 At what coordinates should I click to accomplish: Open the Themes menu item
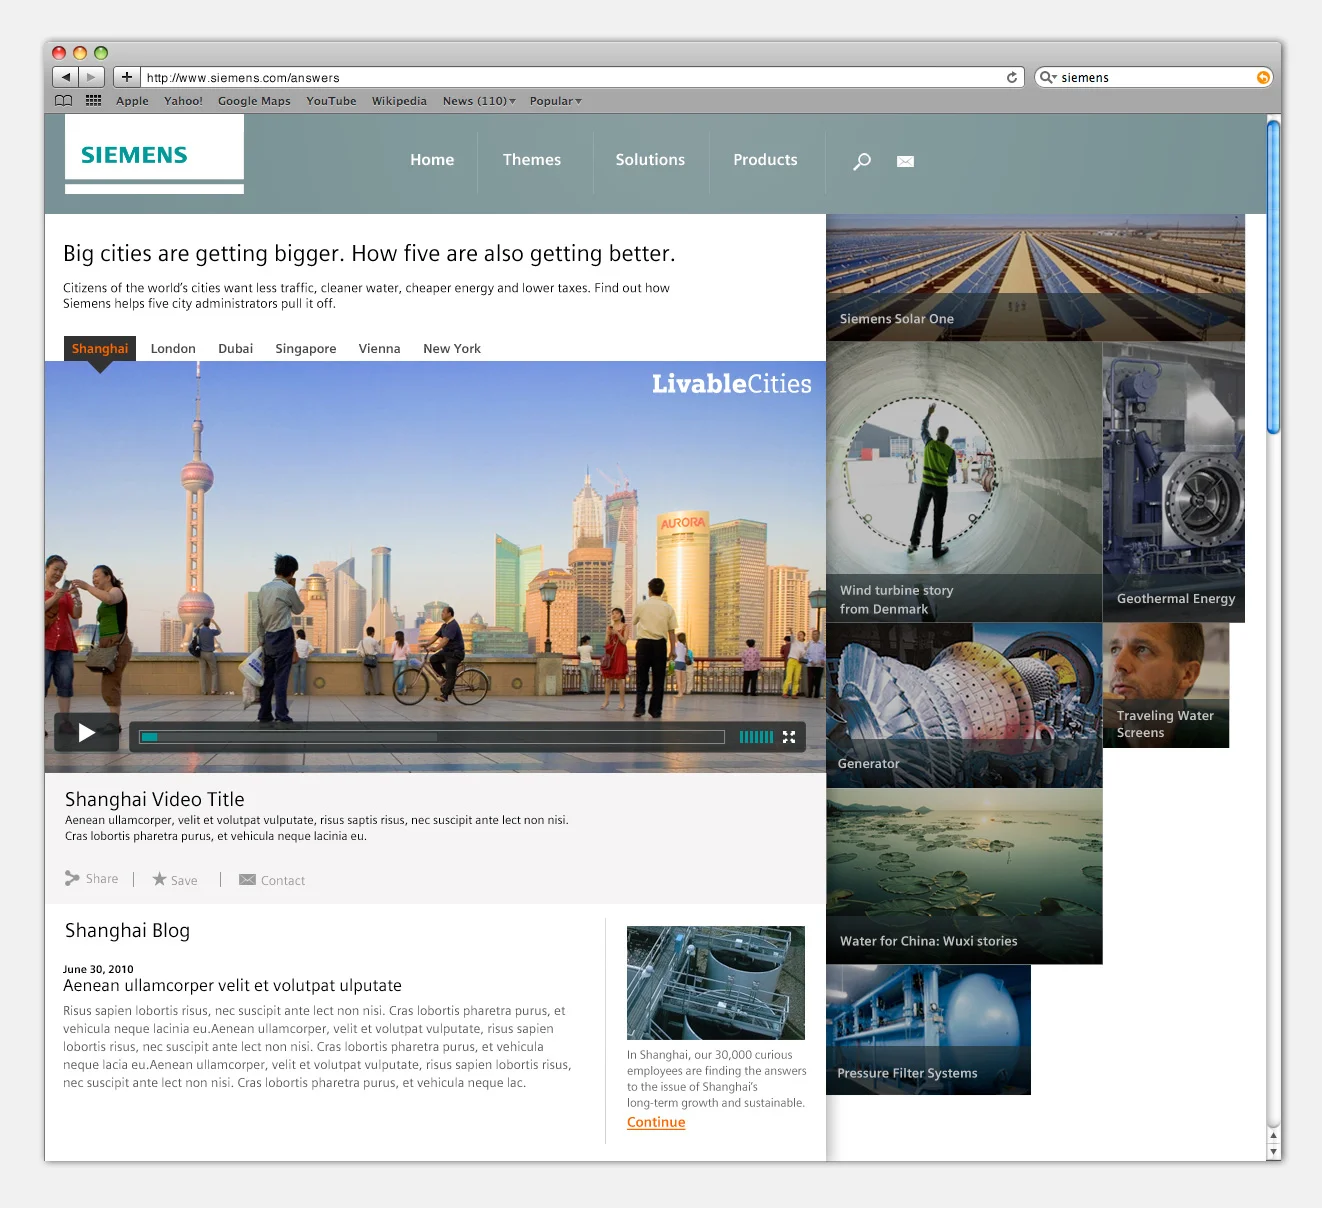point(532,160)
